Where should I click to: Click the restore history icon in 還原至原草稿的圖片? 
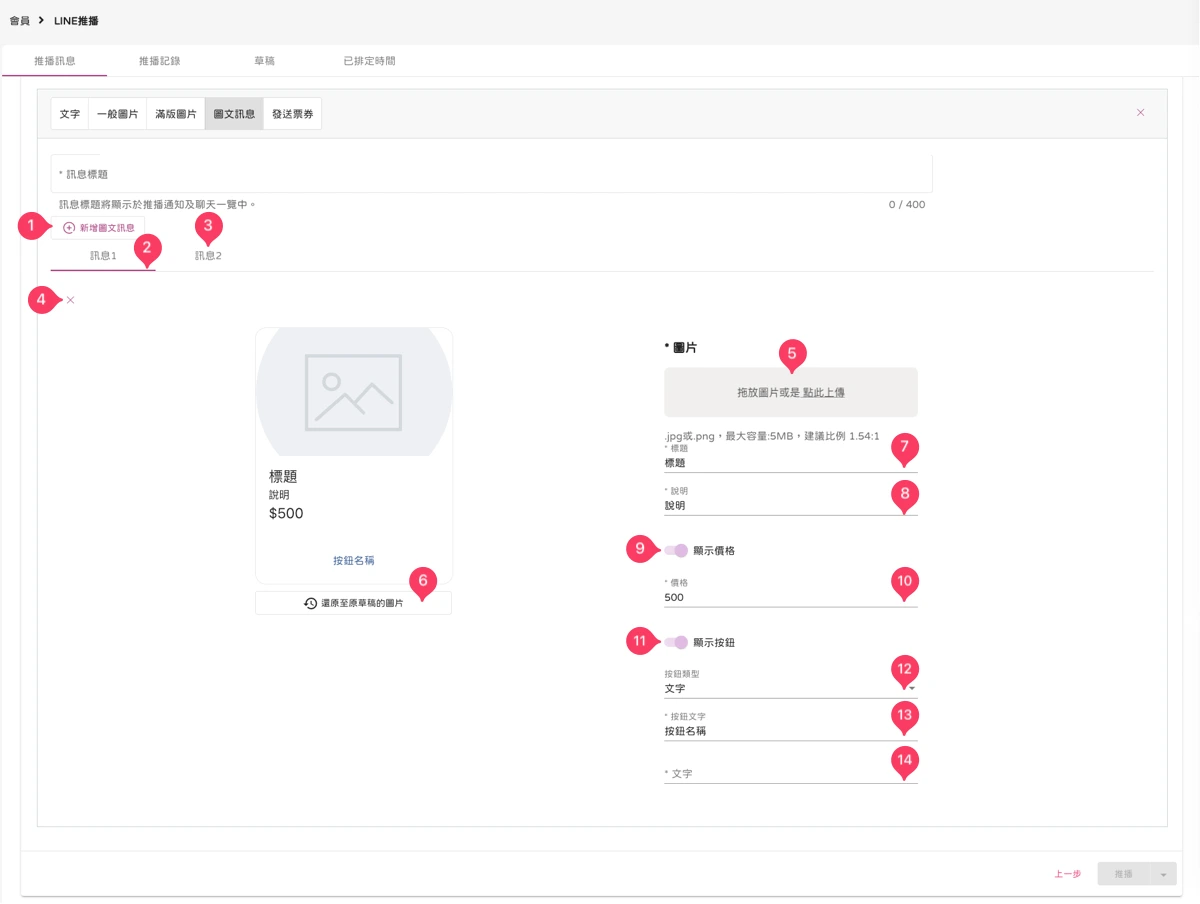[311, 604]
